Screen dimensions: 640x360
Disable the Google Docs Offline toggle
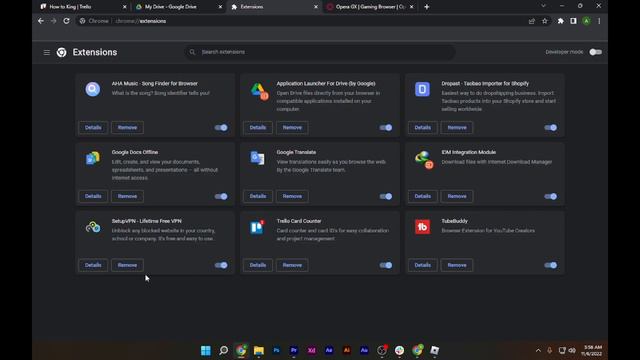tap(221, 196)
